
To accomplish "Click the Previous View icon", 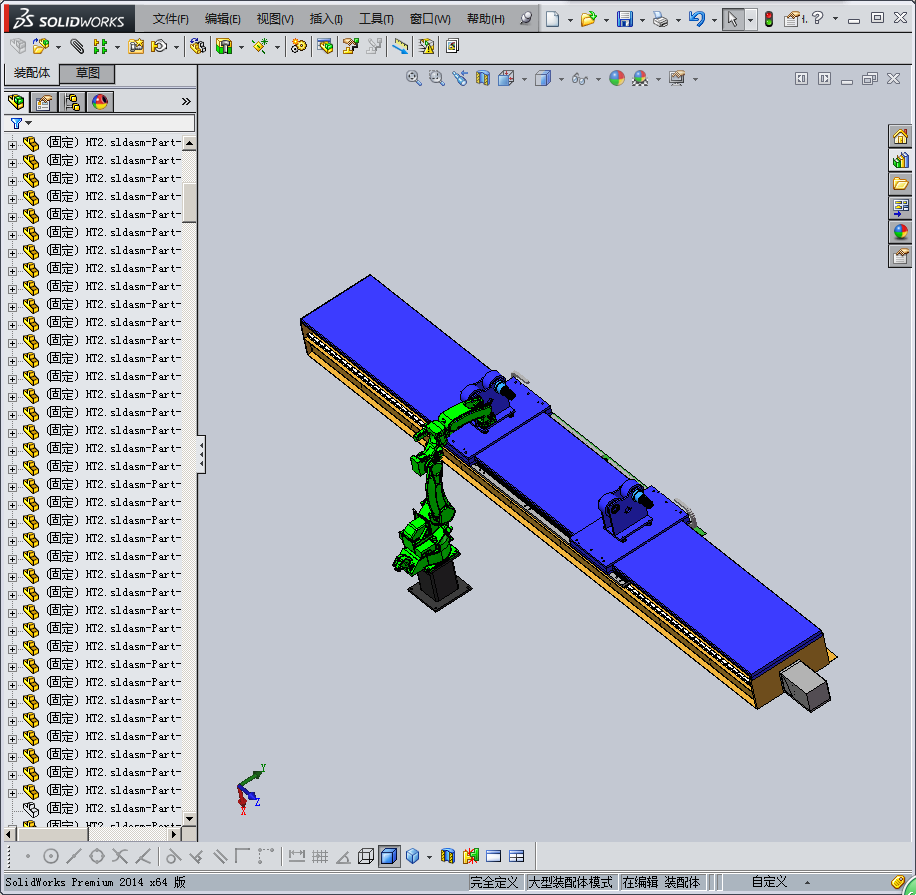I will (460, 78).
